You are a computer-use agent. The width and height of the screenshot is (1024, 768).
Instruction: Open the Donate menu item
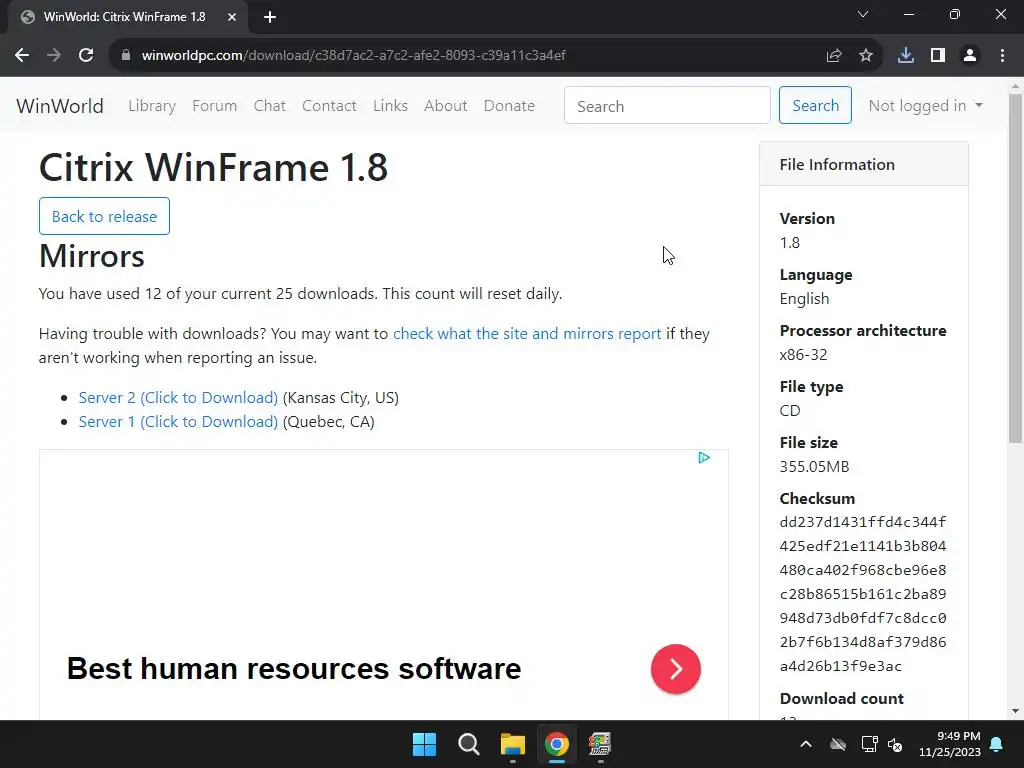[x=509, y=106]
